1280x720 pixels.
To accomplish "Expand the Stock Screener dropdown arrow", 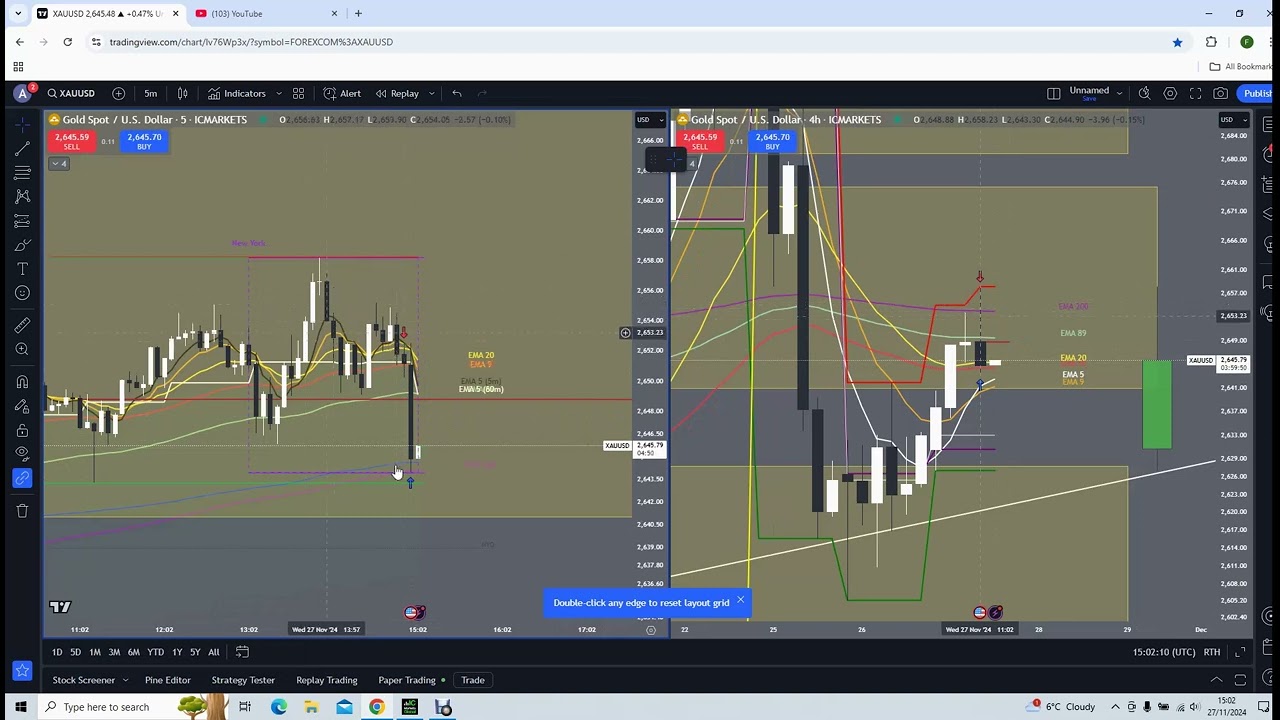I will pyautogui.click(x=125, y=680).
